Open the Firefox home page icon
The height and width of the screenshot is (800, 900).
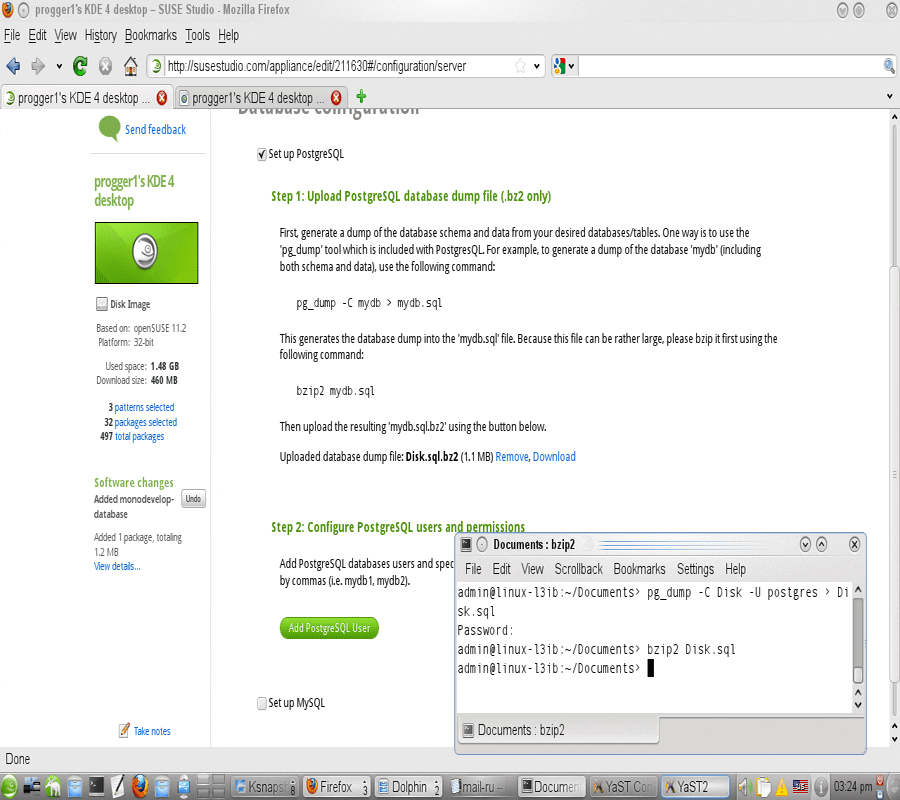(130, 67)
